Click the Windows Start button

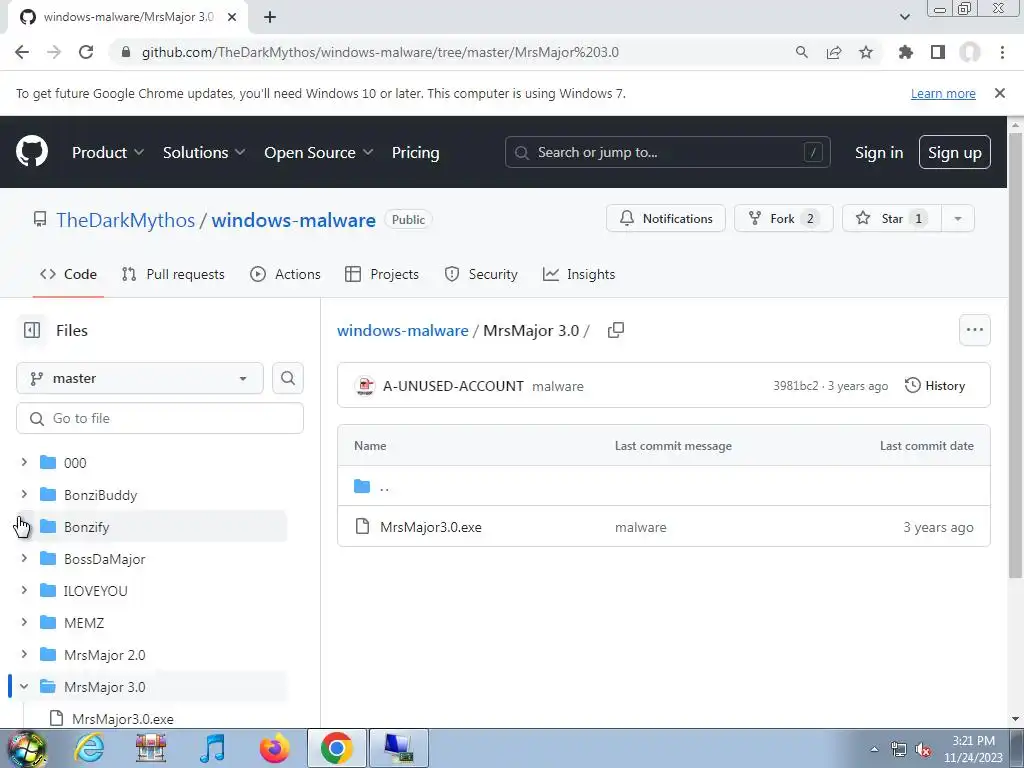26,748
